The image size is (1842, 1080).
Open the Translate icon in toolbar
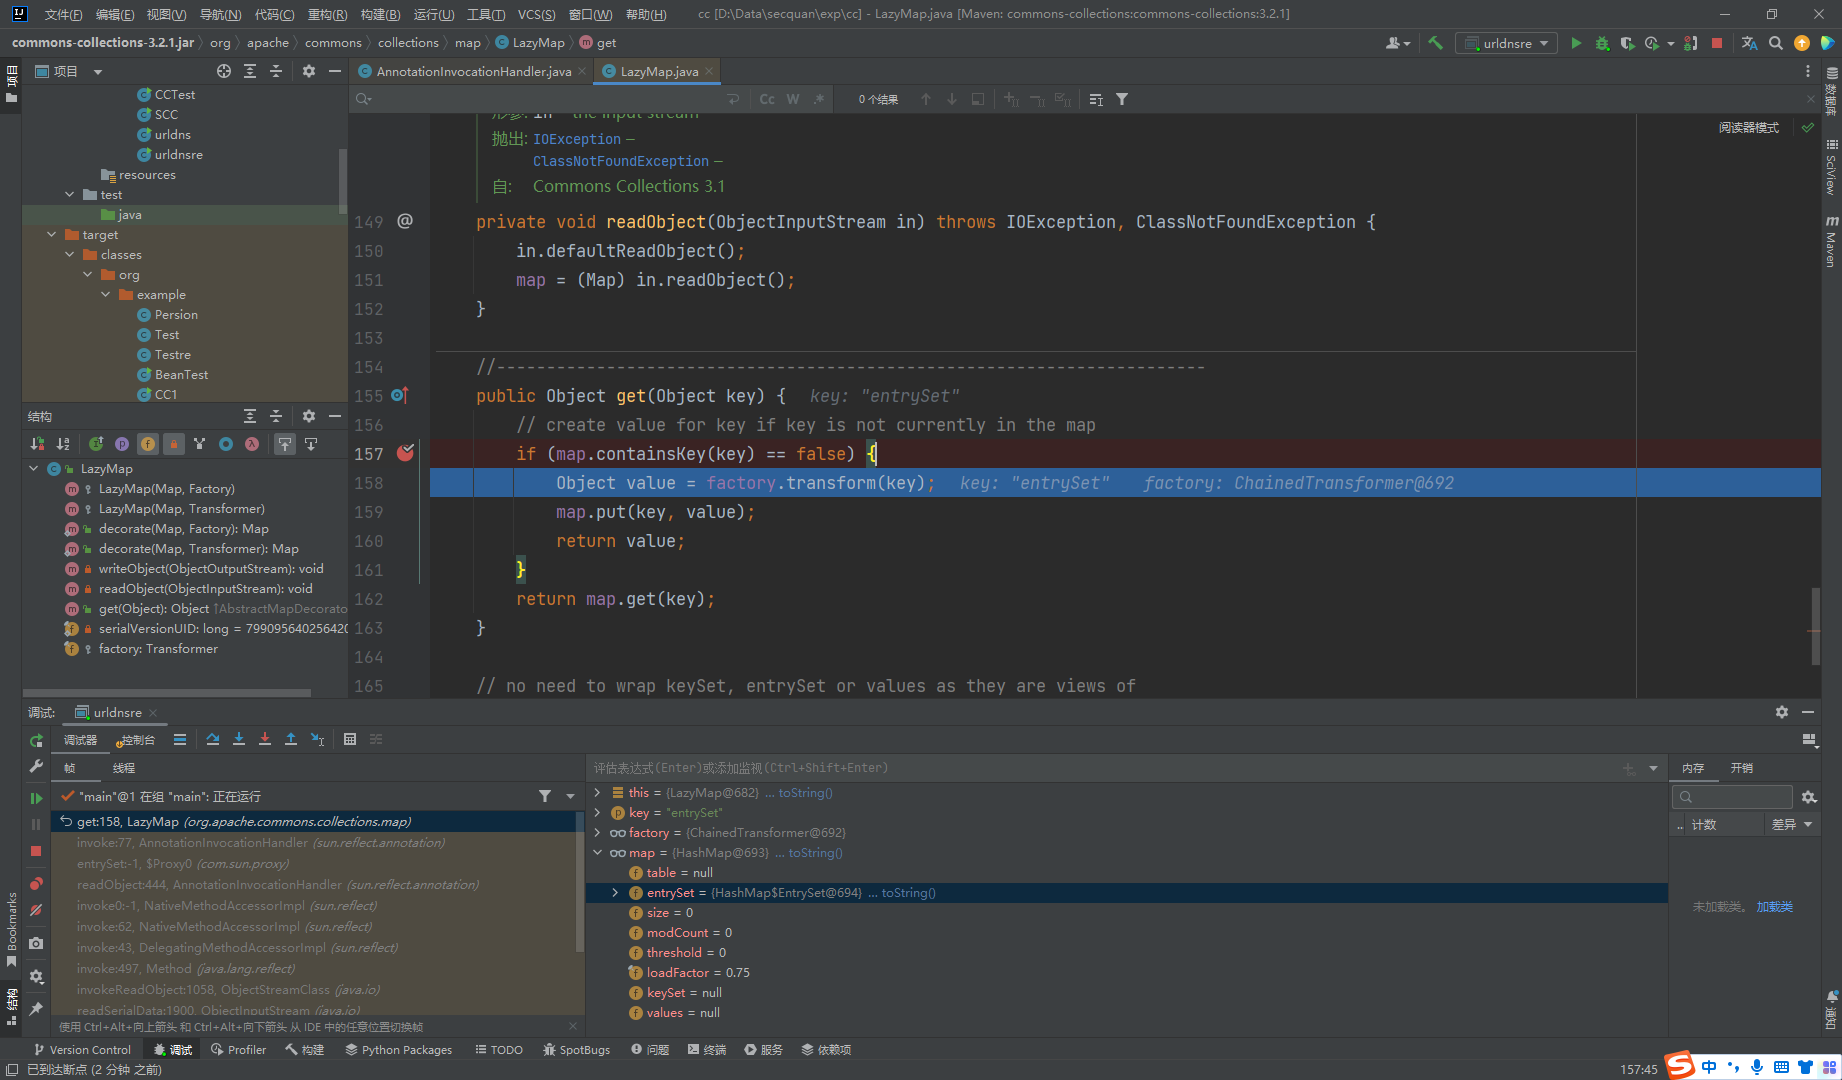click(1749, 43)
